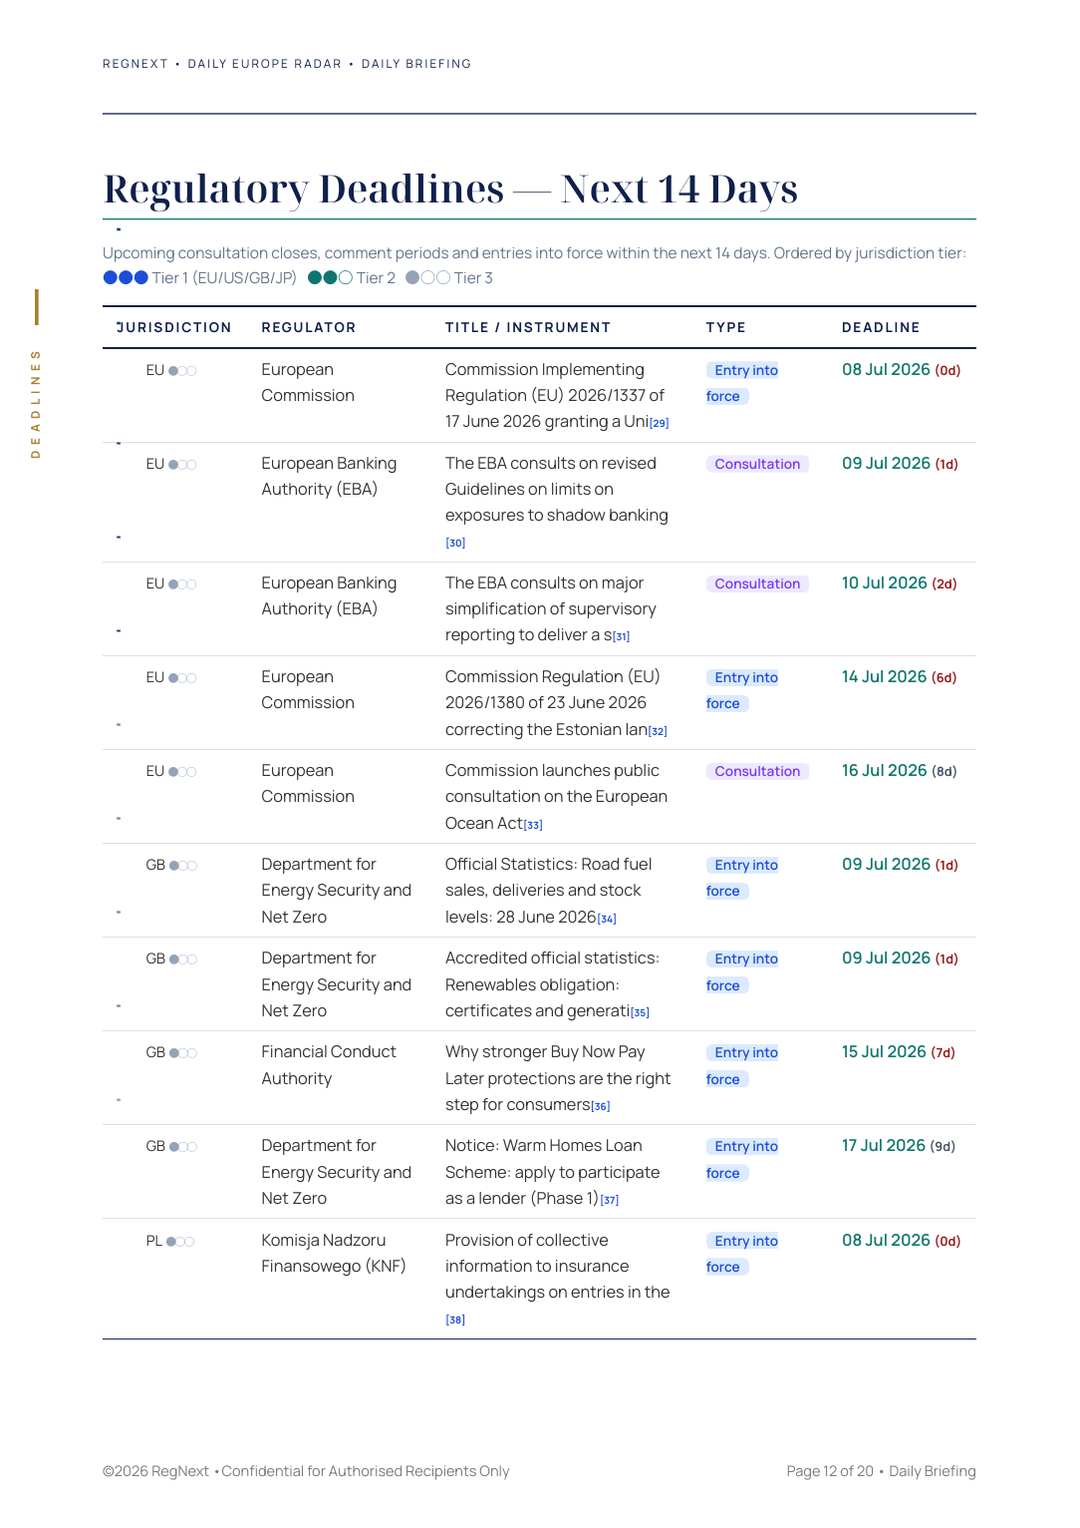This screenshot has width=1080, height=1528.
Task: Click Financial Conduct Authority regulator cell
Action: click(328, 1065)
